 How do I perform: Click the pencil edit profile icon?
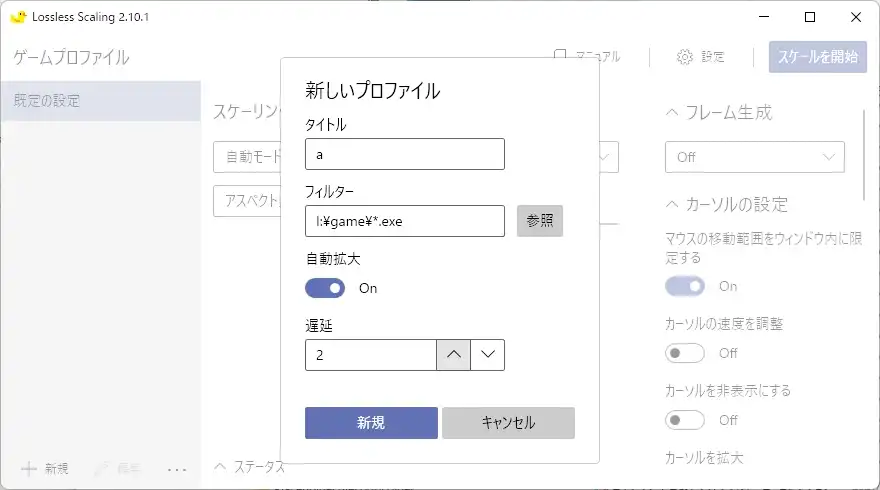pos(102,468)
